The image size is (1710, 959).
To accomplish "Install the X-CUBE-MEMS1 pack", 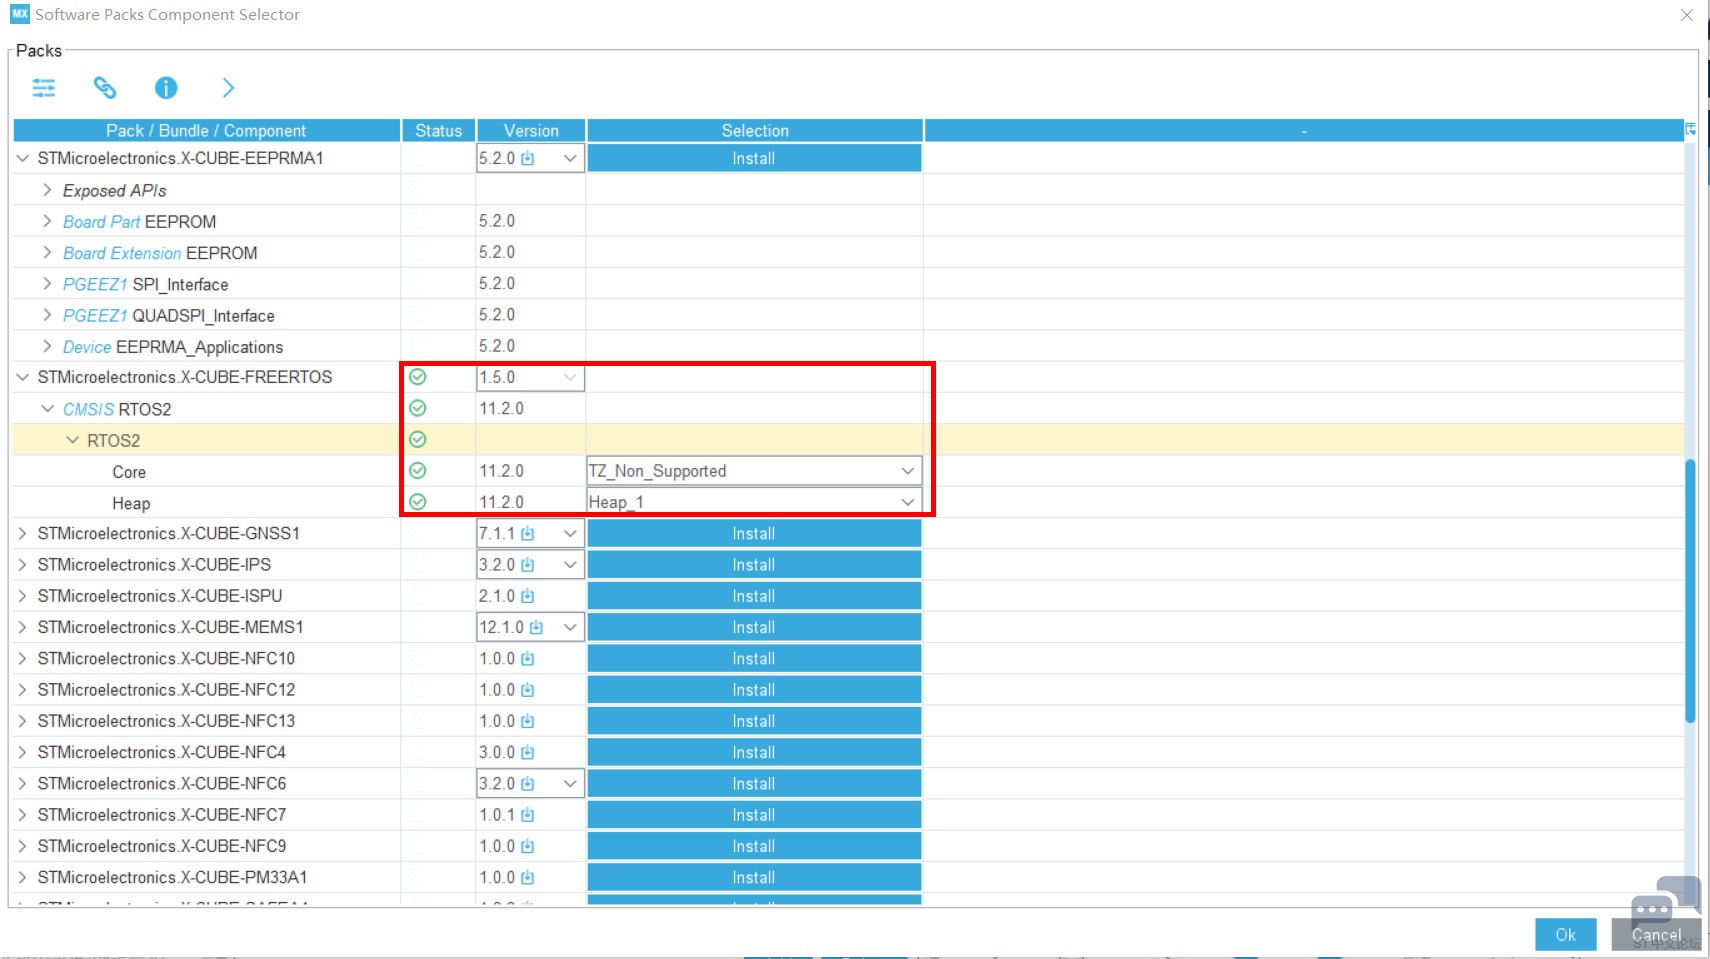I will [754, 627].
